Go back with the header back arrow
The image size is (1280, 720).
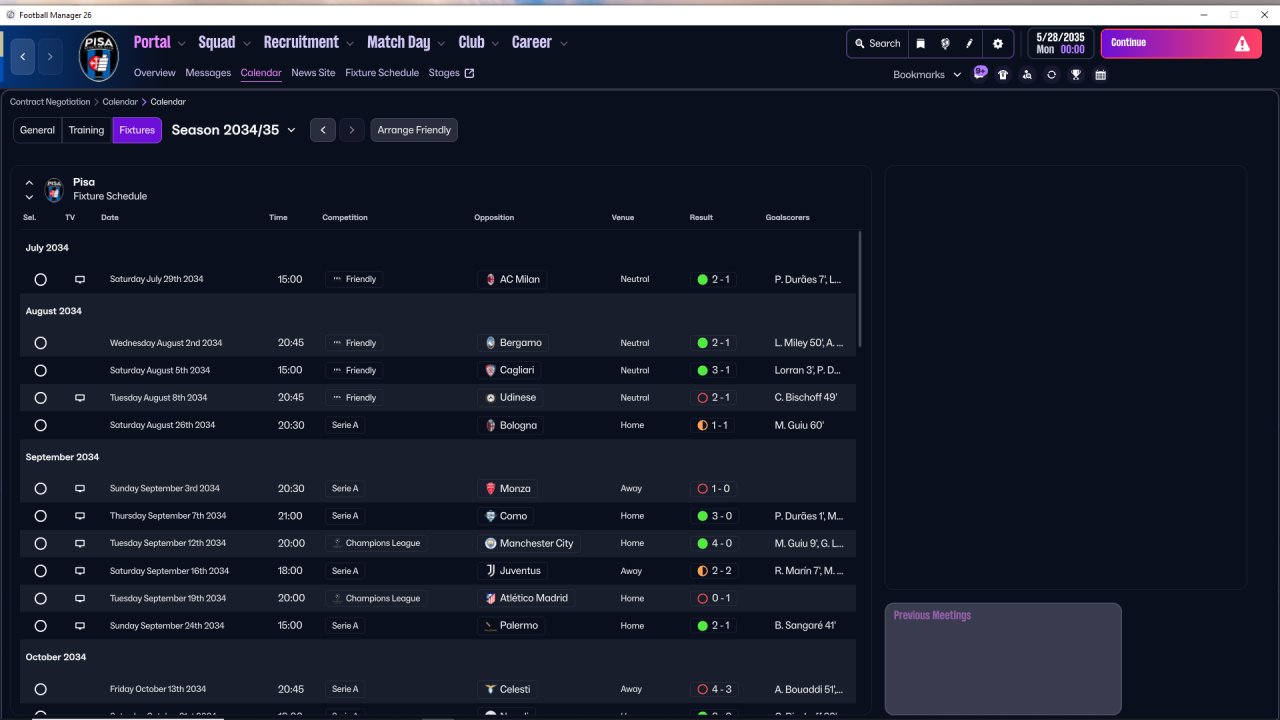23,57
